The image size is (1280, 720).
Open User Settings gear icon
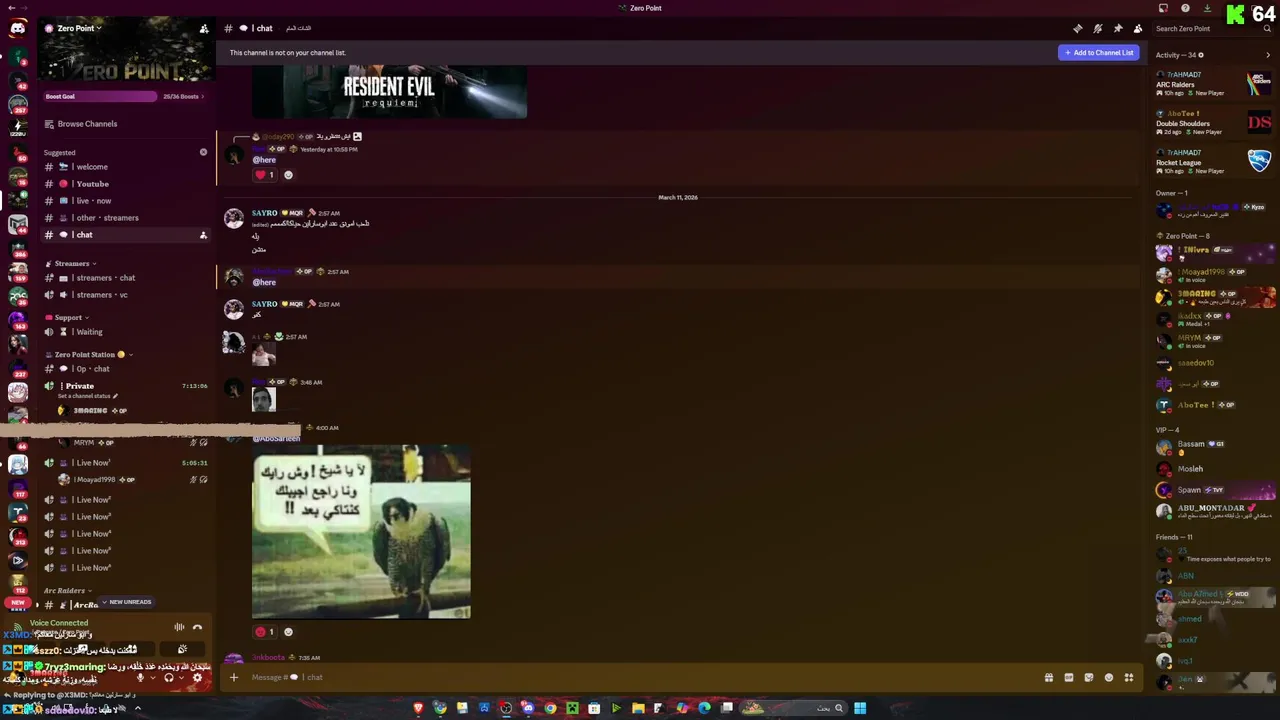tap(197, 678)
